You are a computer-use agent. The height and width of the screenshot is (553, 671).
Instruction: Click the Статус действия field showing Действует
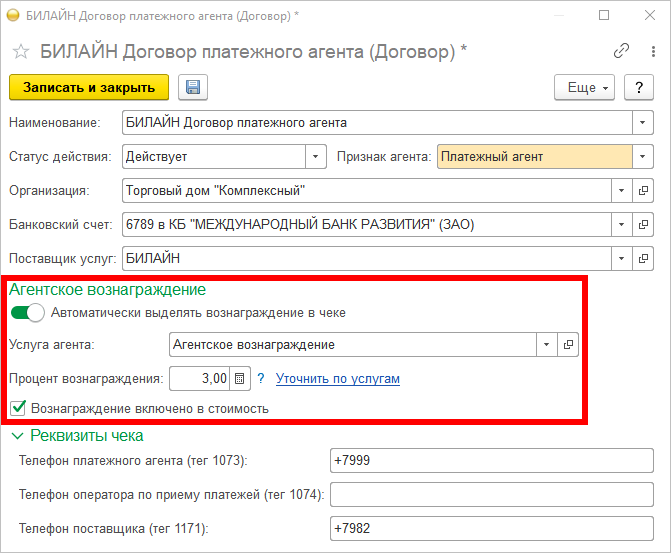(x=214, y=157)
